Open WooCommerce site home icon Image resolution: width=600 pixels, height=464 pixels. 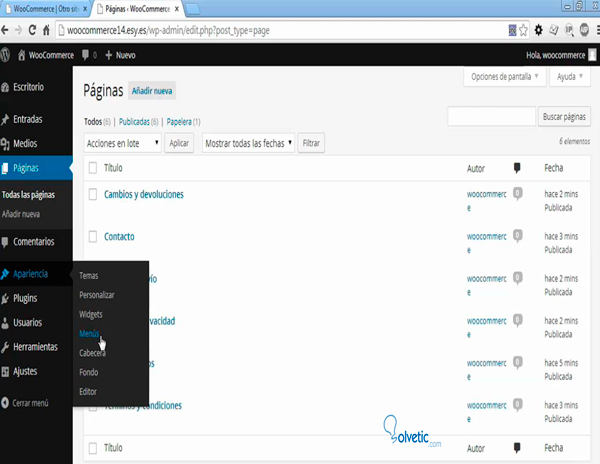(x=22, y=55)
